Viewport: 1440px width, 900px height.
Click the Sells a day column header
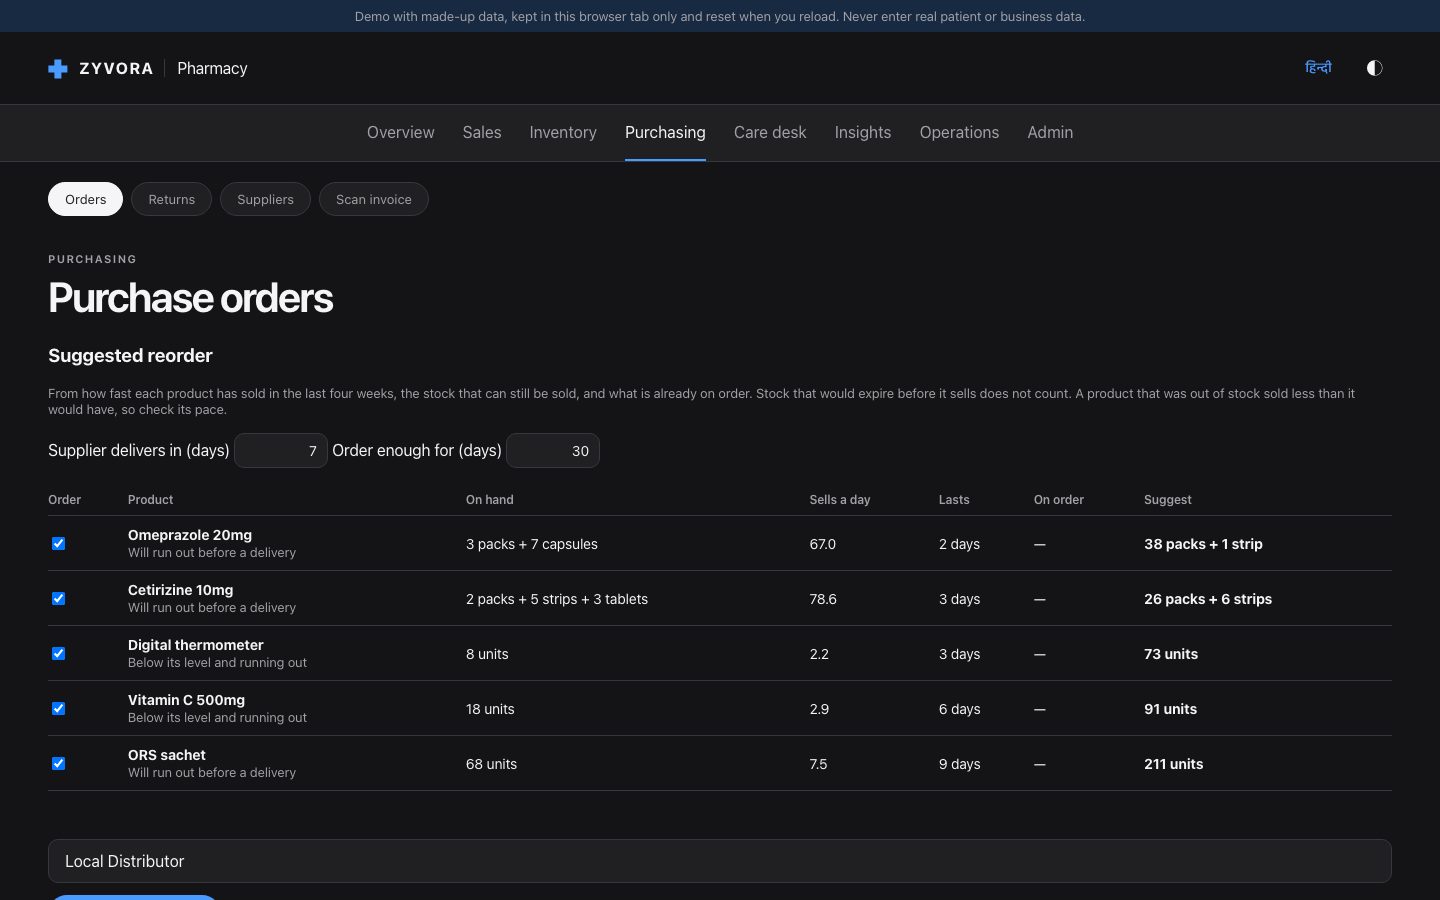(840, 500)
